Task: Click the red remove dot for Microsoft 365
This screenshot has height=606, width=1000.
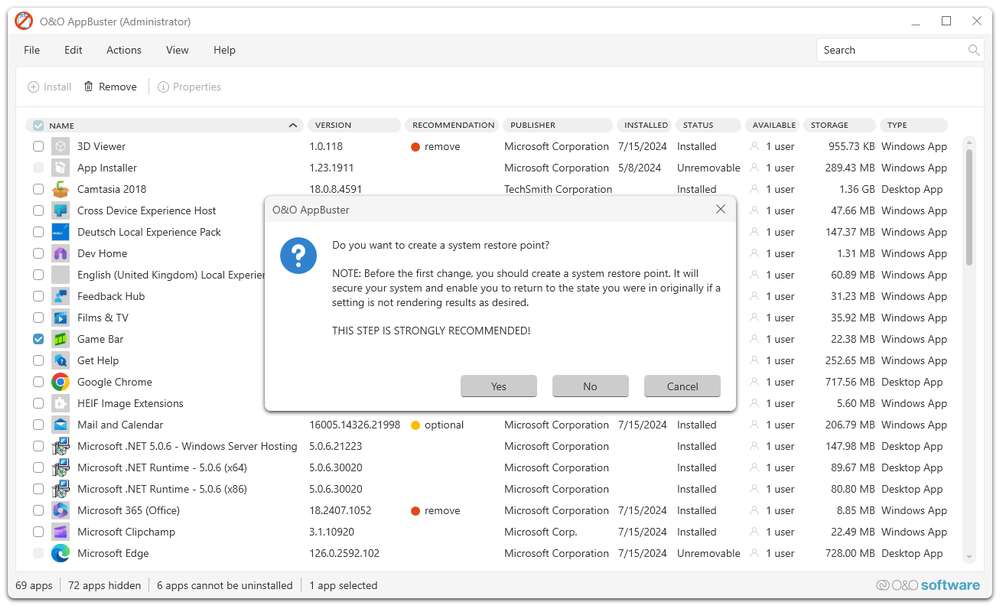Action: coord(415,511)
